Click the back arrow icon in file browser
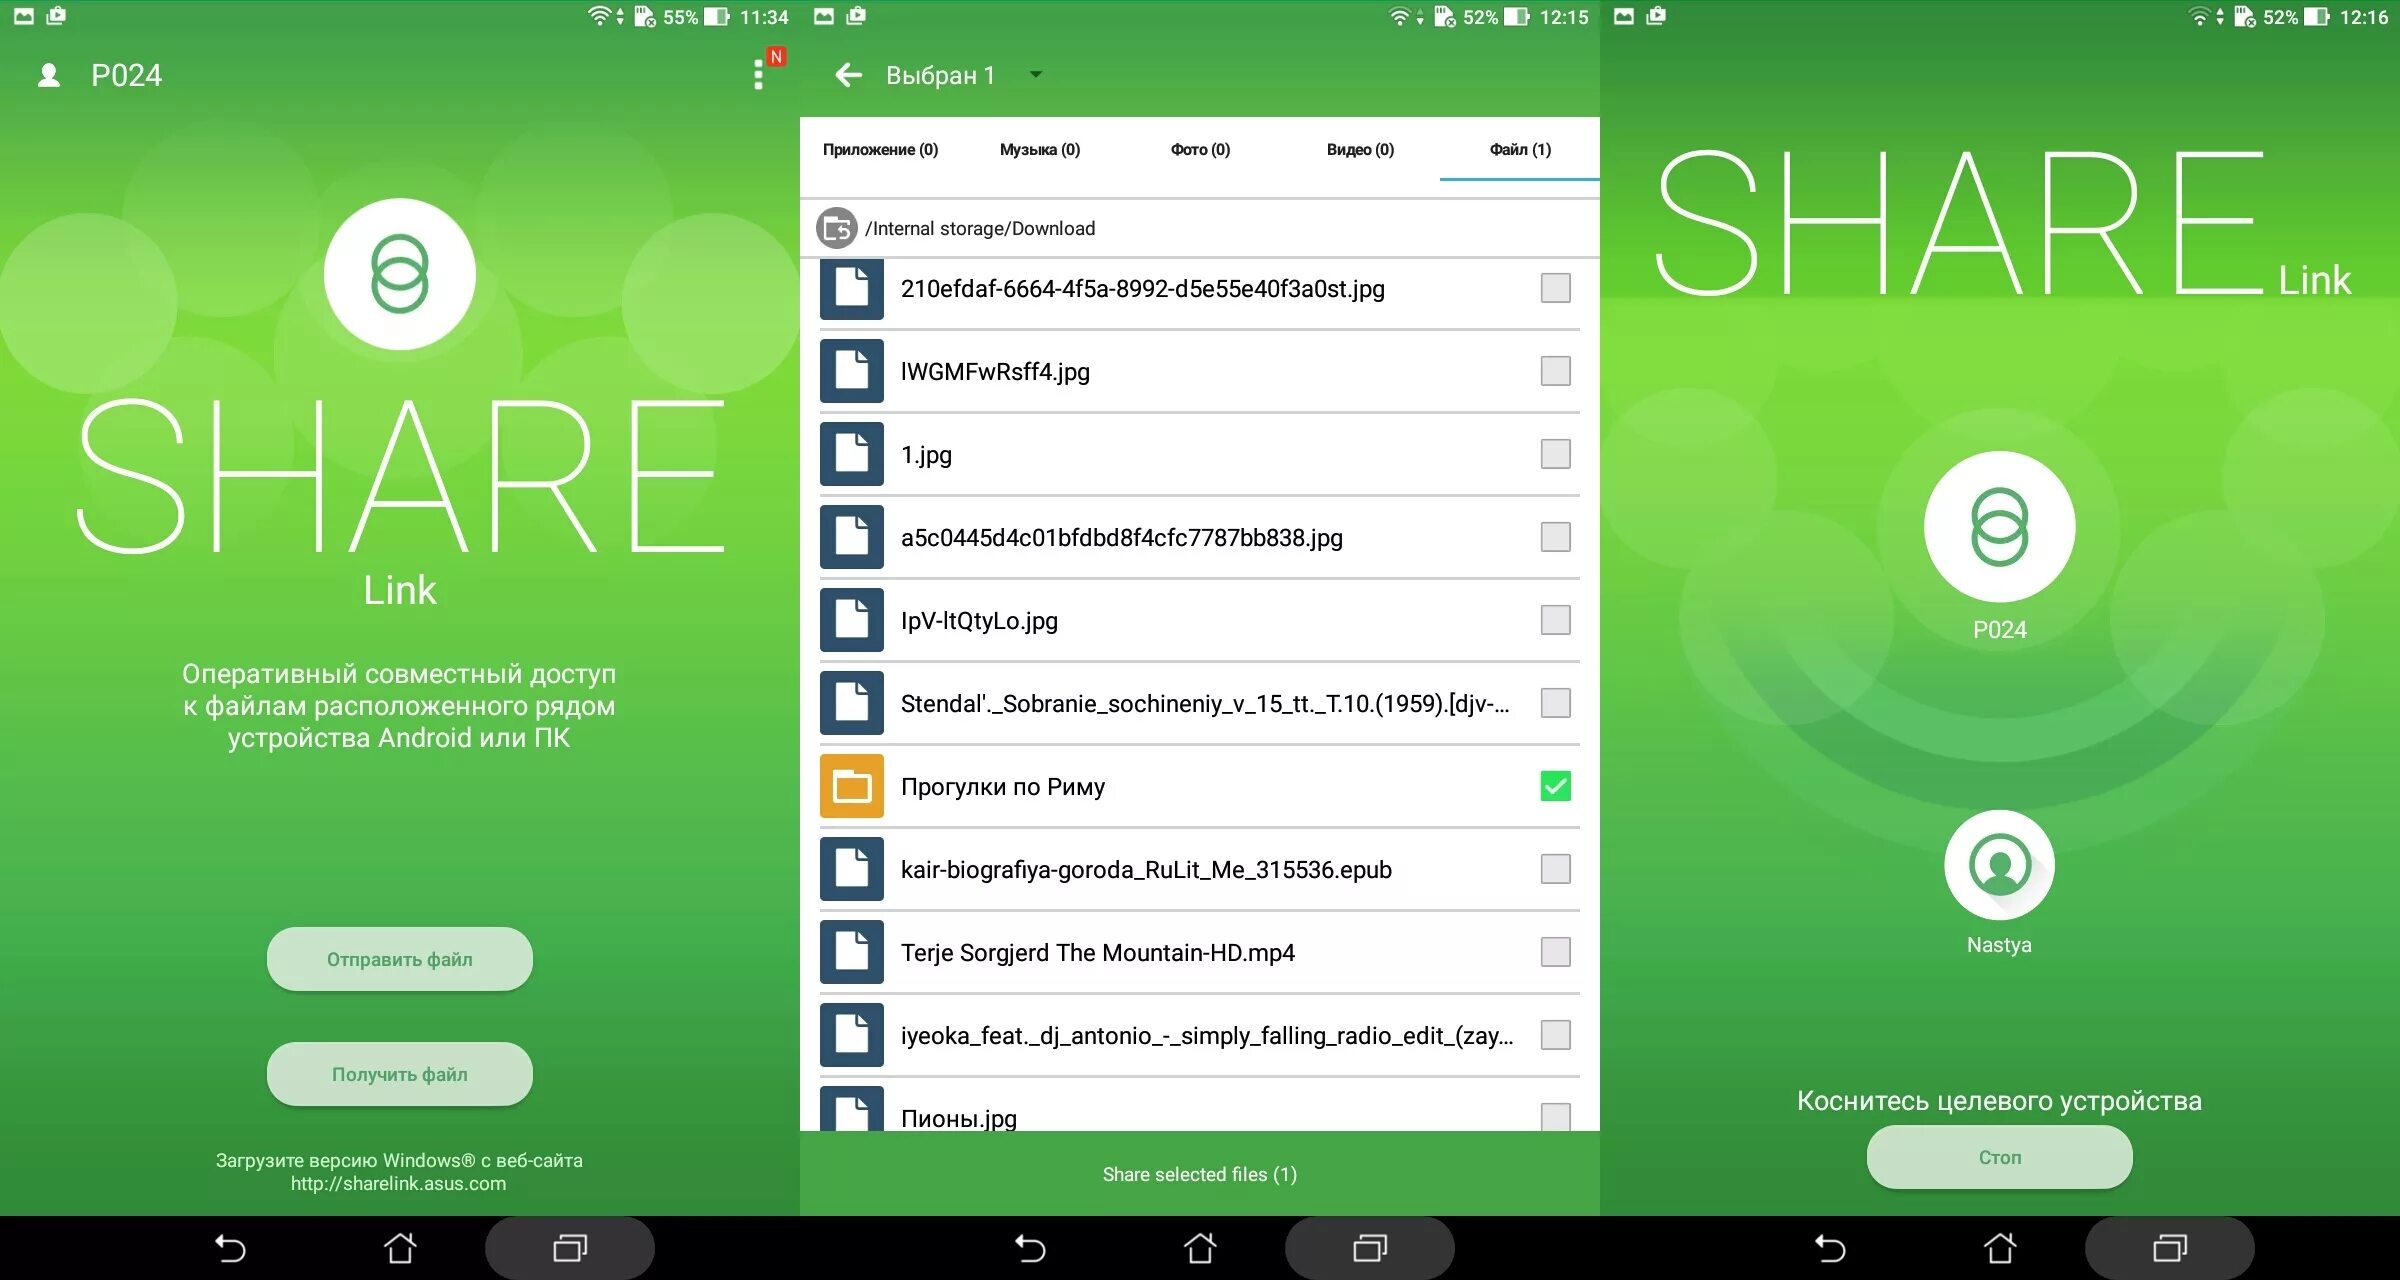2400x1280 pixels. point(841,75)
